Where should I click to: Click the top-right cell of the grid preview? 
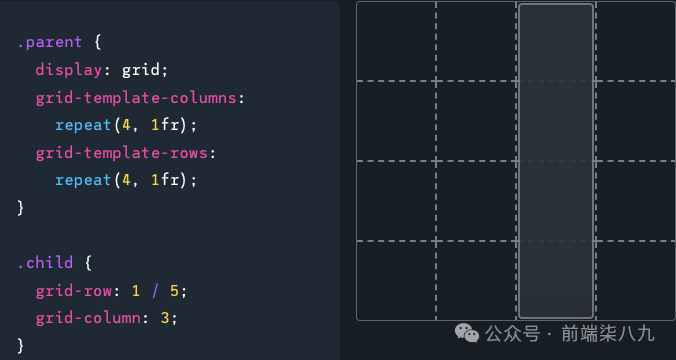pos(635,41)
